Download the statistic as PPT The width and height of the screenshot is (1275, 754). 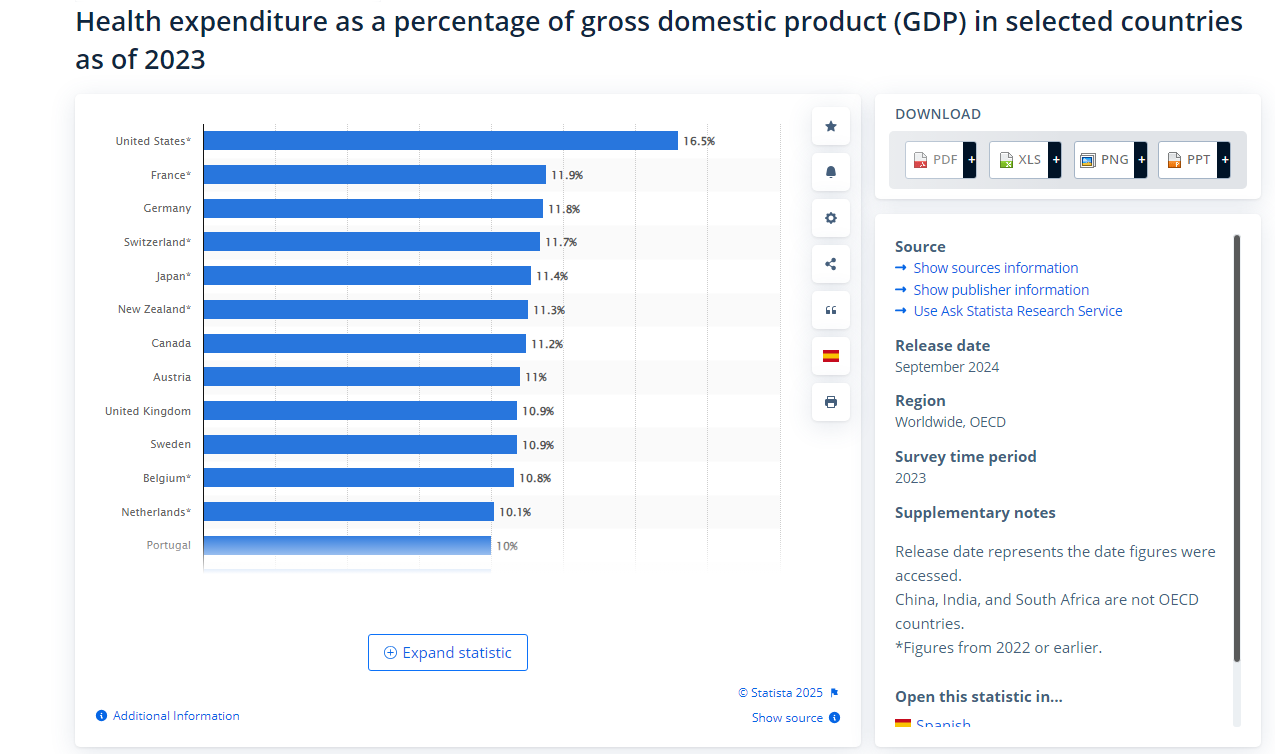coord(1193,160)
